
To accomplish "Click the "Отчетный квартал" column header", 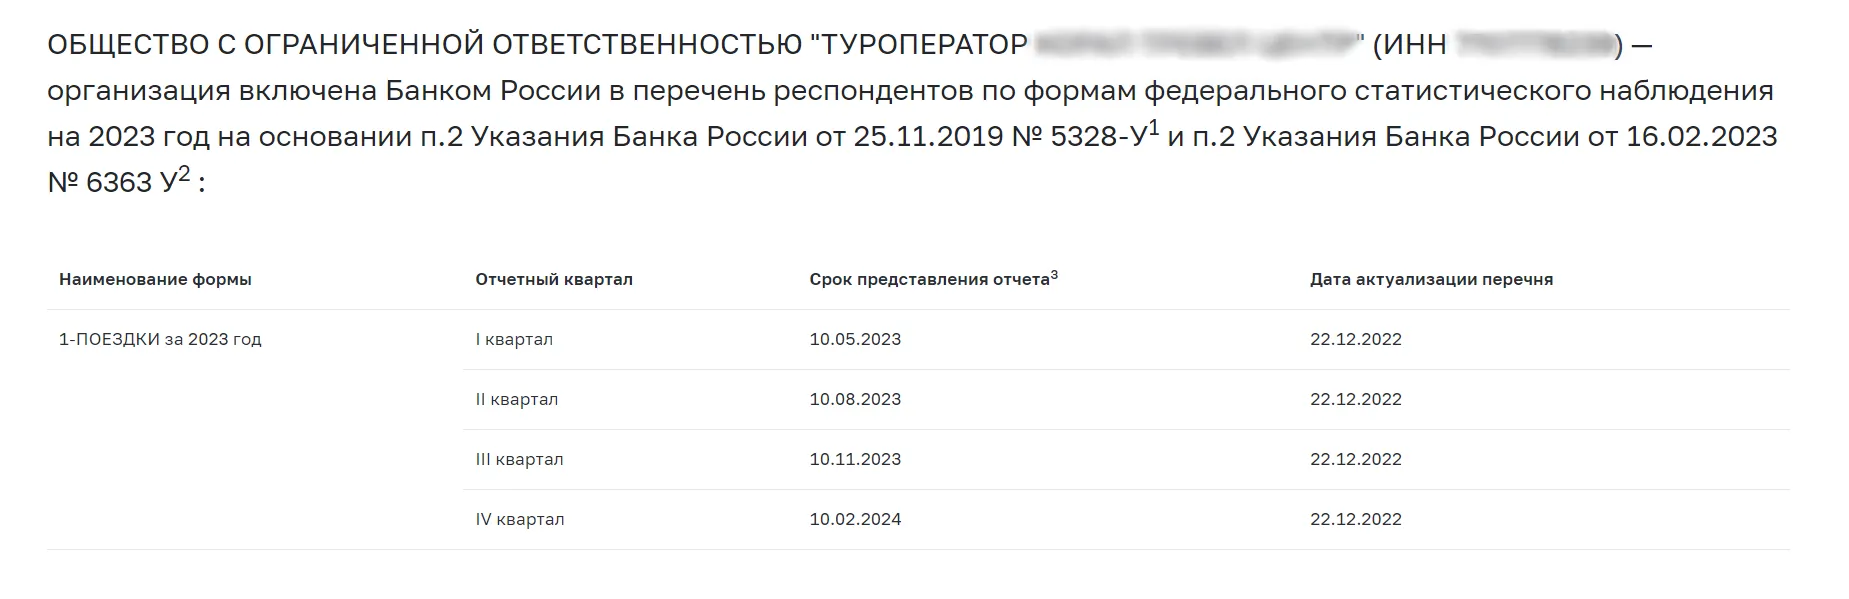I will tap(554, 280).
